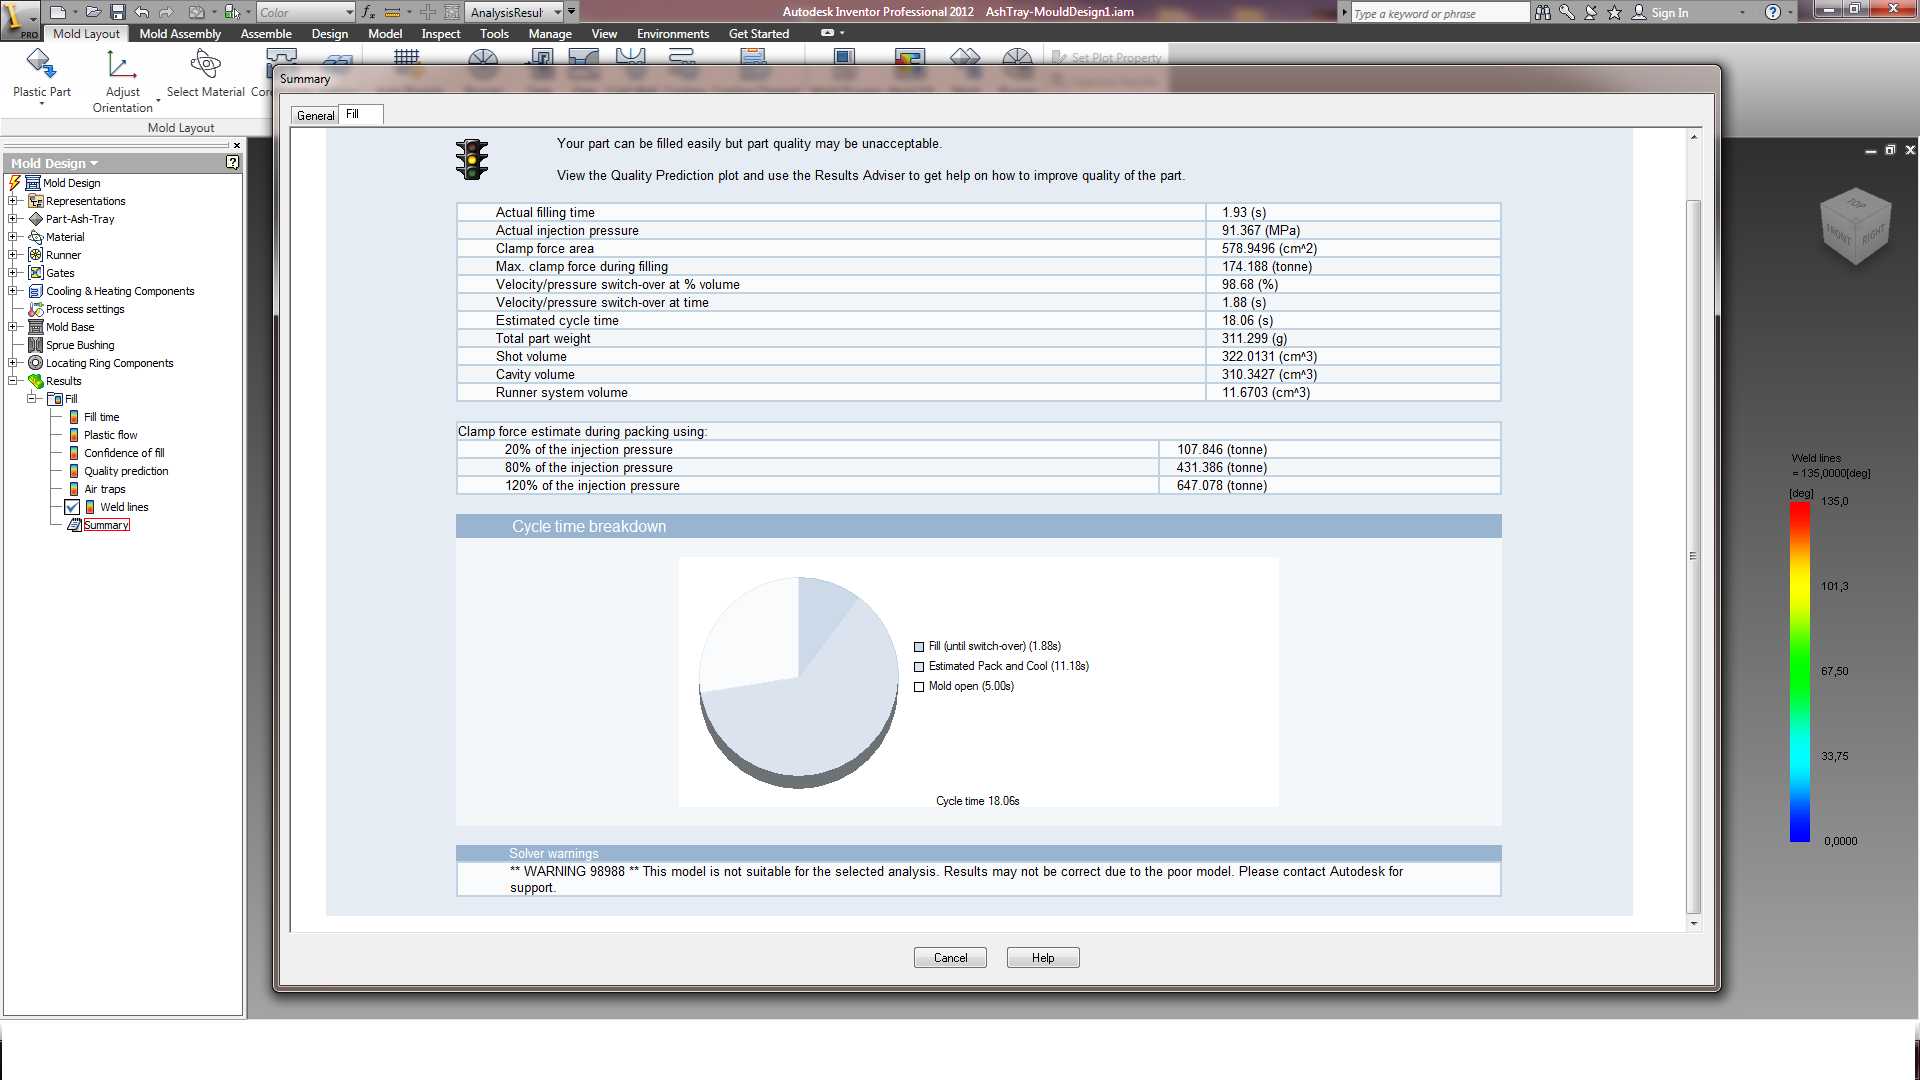
Task: Click the fx parameters icon
Action: [368, 12]
